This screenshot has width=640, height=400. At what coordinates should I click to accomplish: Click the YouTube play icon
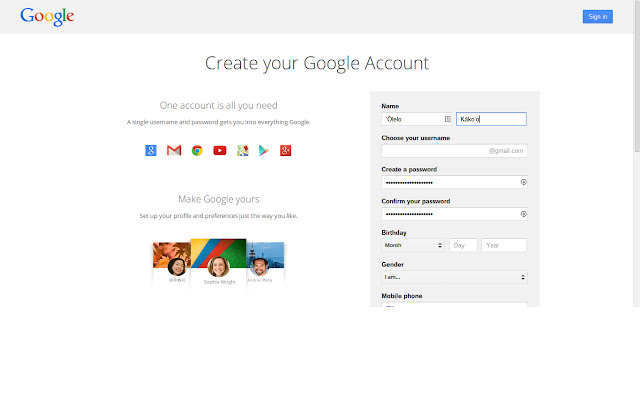(x=220, y=151)
